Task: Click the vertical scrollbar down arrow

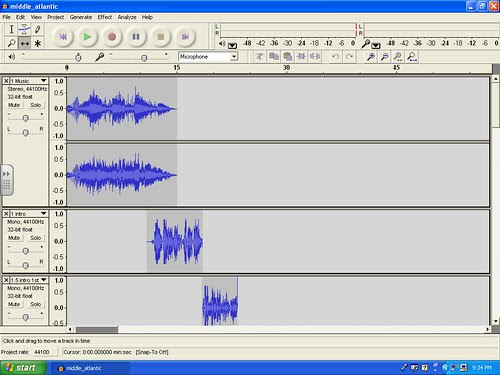Action: [x=496, y=321]
